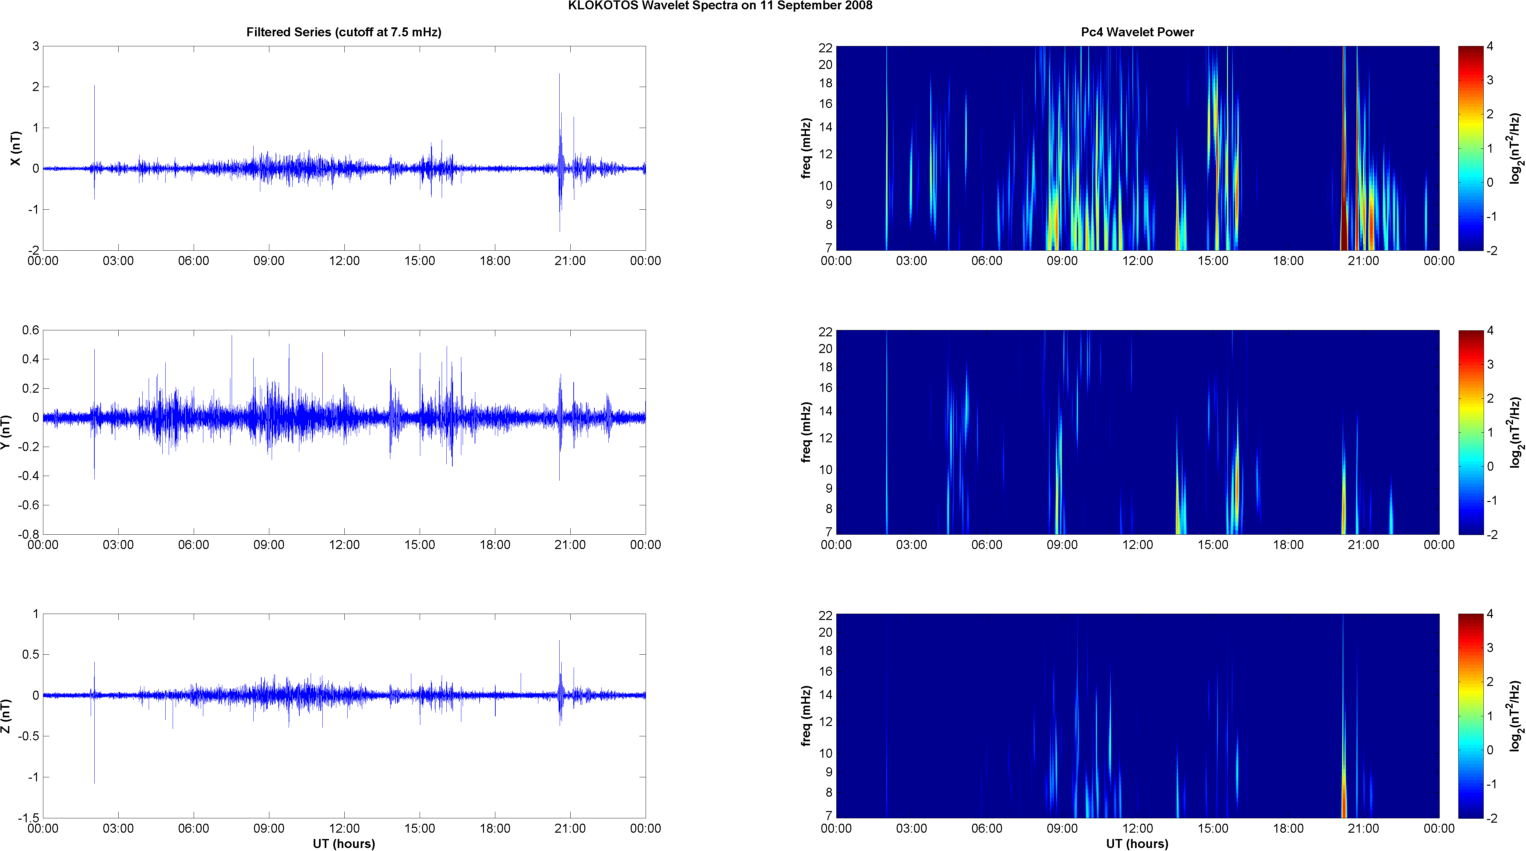Click the "10" frequency tick of the bottom spectrogram
This screenshot has width=1526, height=851.
point(826,754)
